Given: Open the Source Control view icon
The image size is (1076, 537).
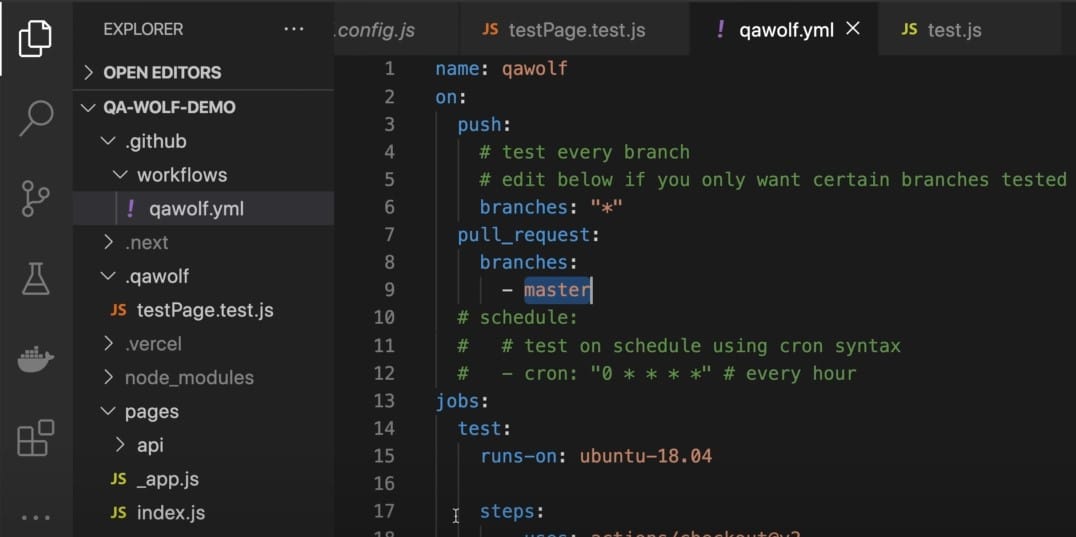Looking at the screenshot, I should coord(36,199).
